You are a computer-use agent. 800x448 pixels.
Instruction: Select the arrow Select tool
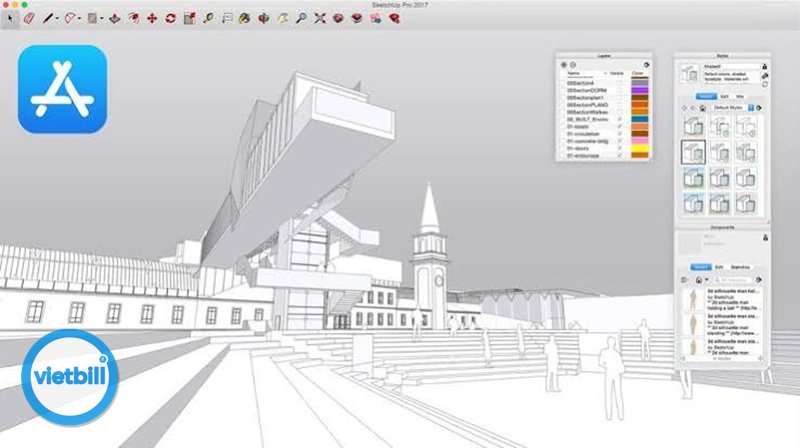(10, 19)
